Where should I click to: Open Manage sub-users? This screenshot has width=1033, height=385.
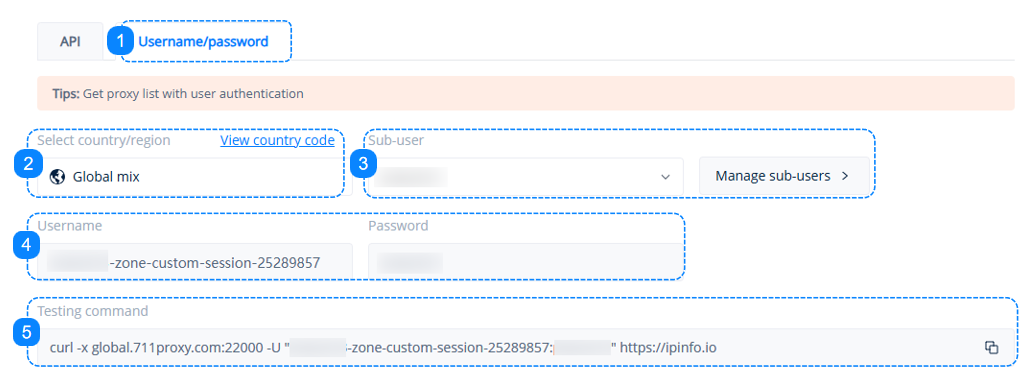click(785, 176)
